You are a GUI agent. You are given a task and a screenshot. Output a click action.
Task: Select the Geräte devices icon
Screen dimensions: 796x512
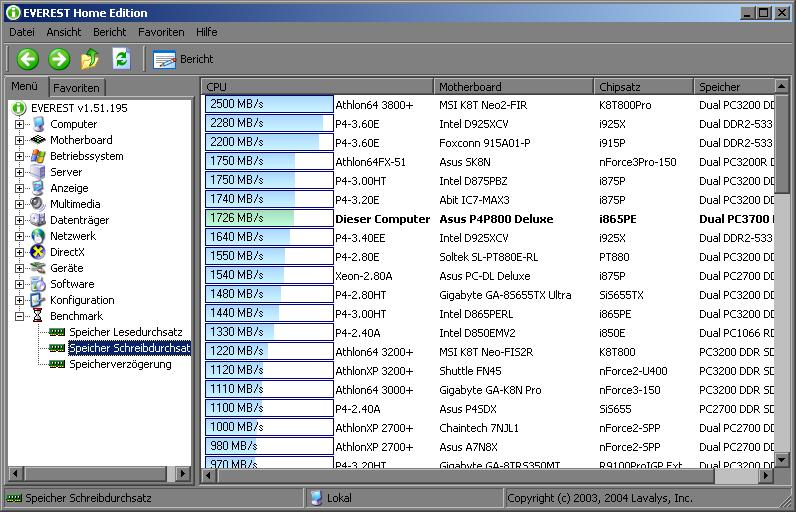(38, 268)
